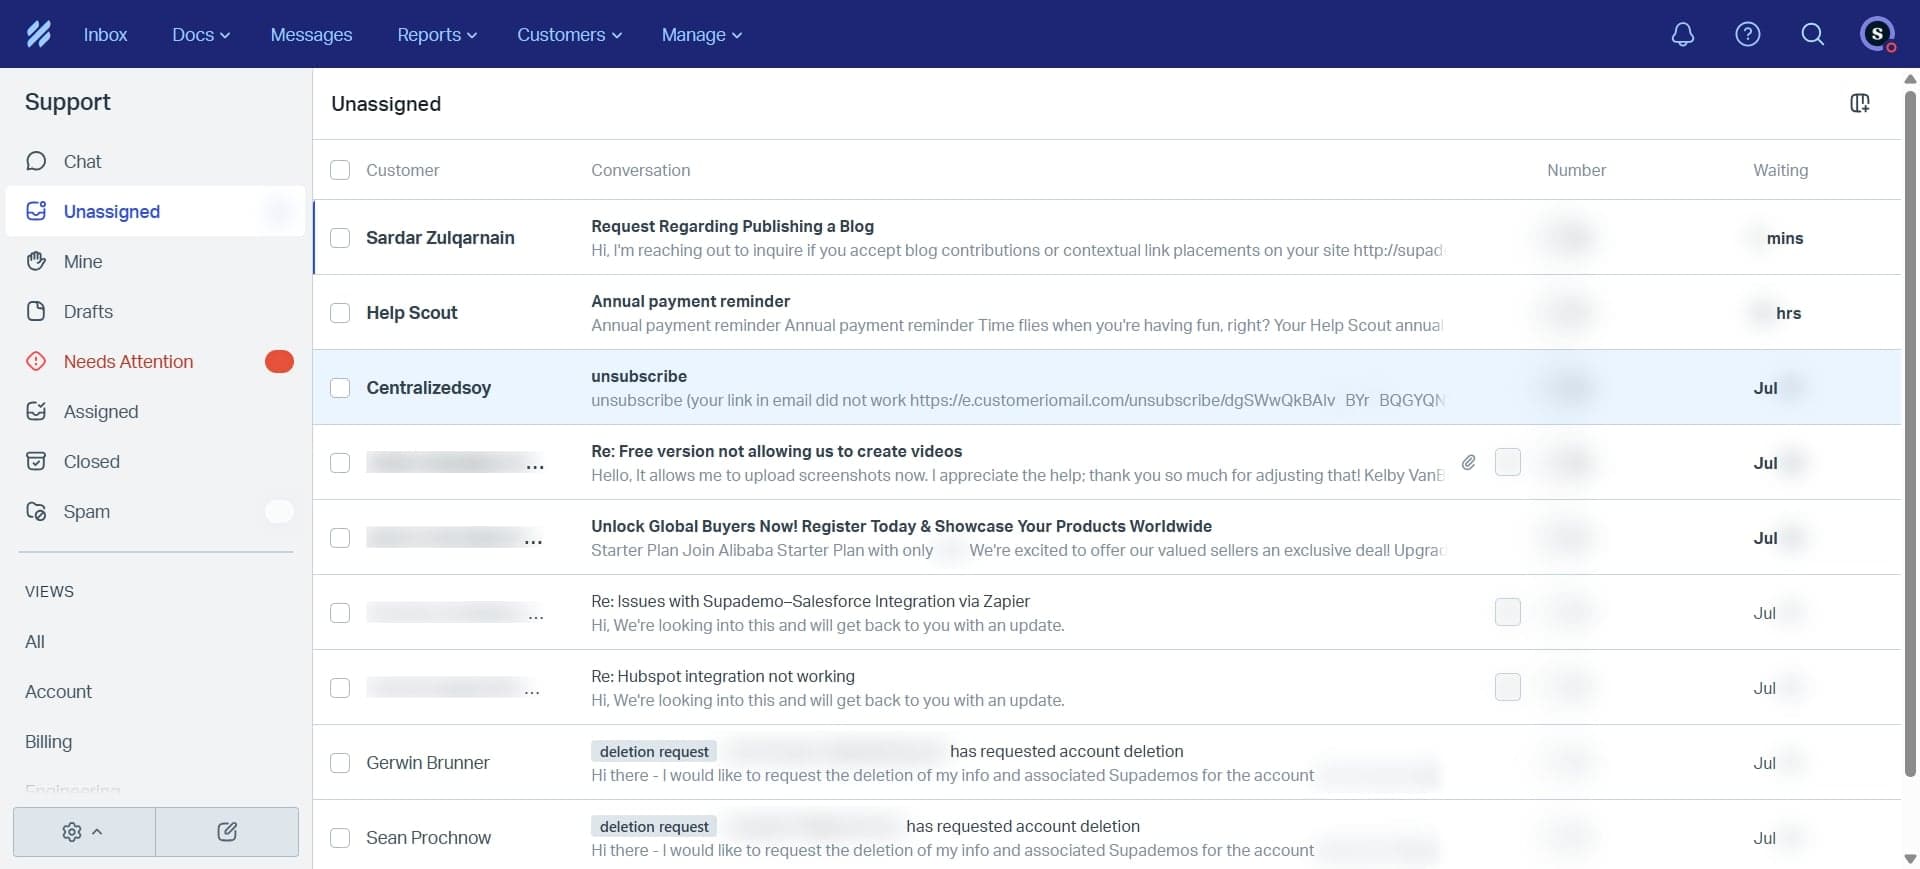Expand the Docs dropdown menu
The image size is (1920, 869).
point(200,35)
